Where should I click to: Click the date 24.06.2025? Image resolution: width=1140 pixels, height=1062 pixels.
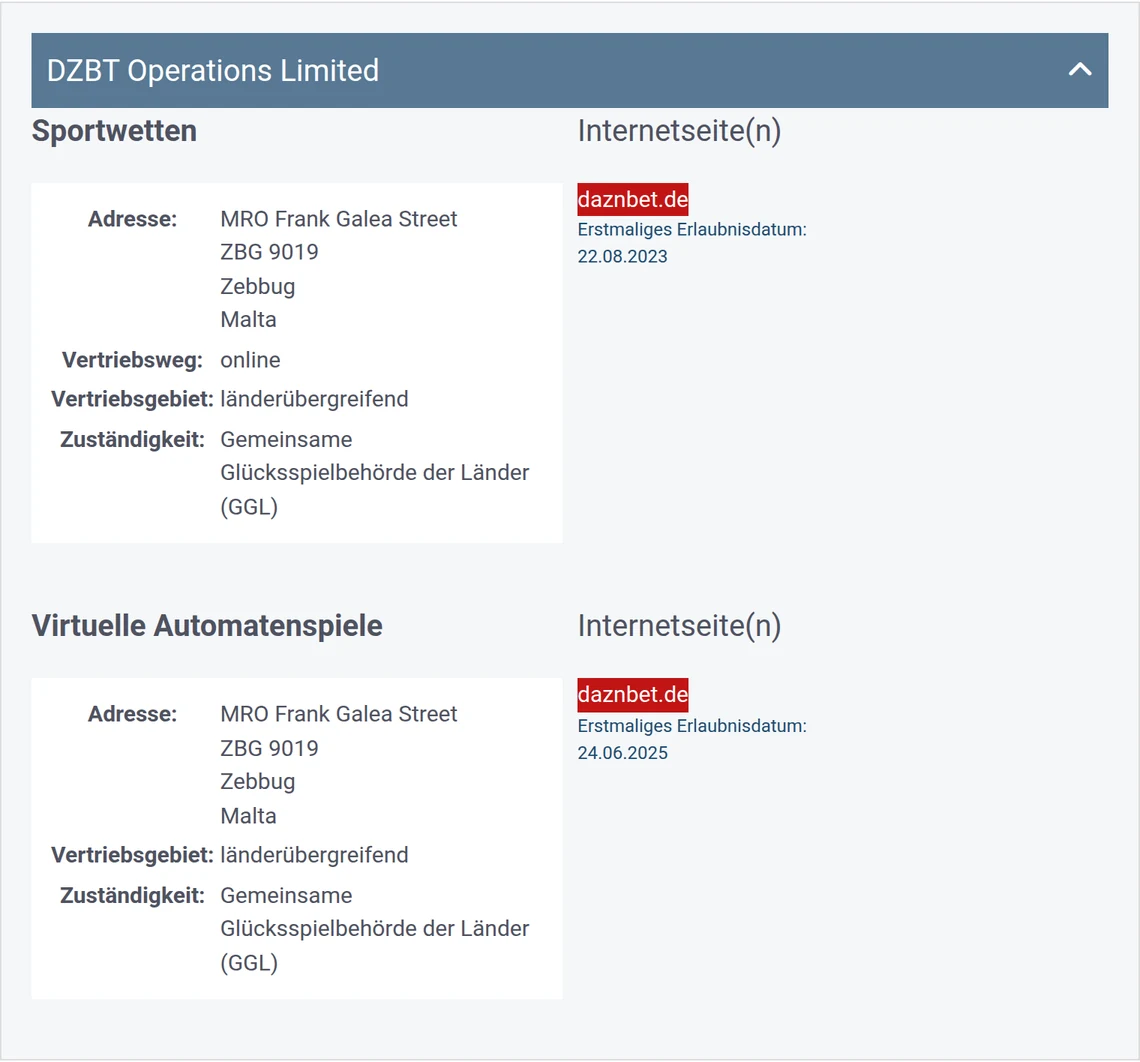pyautogui.click(x=622, y=753)
